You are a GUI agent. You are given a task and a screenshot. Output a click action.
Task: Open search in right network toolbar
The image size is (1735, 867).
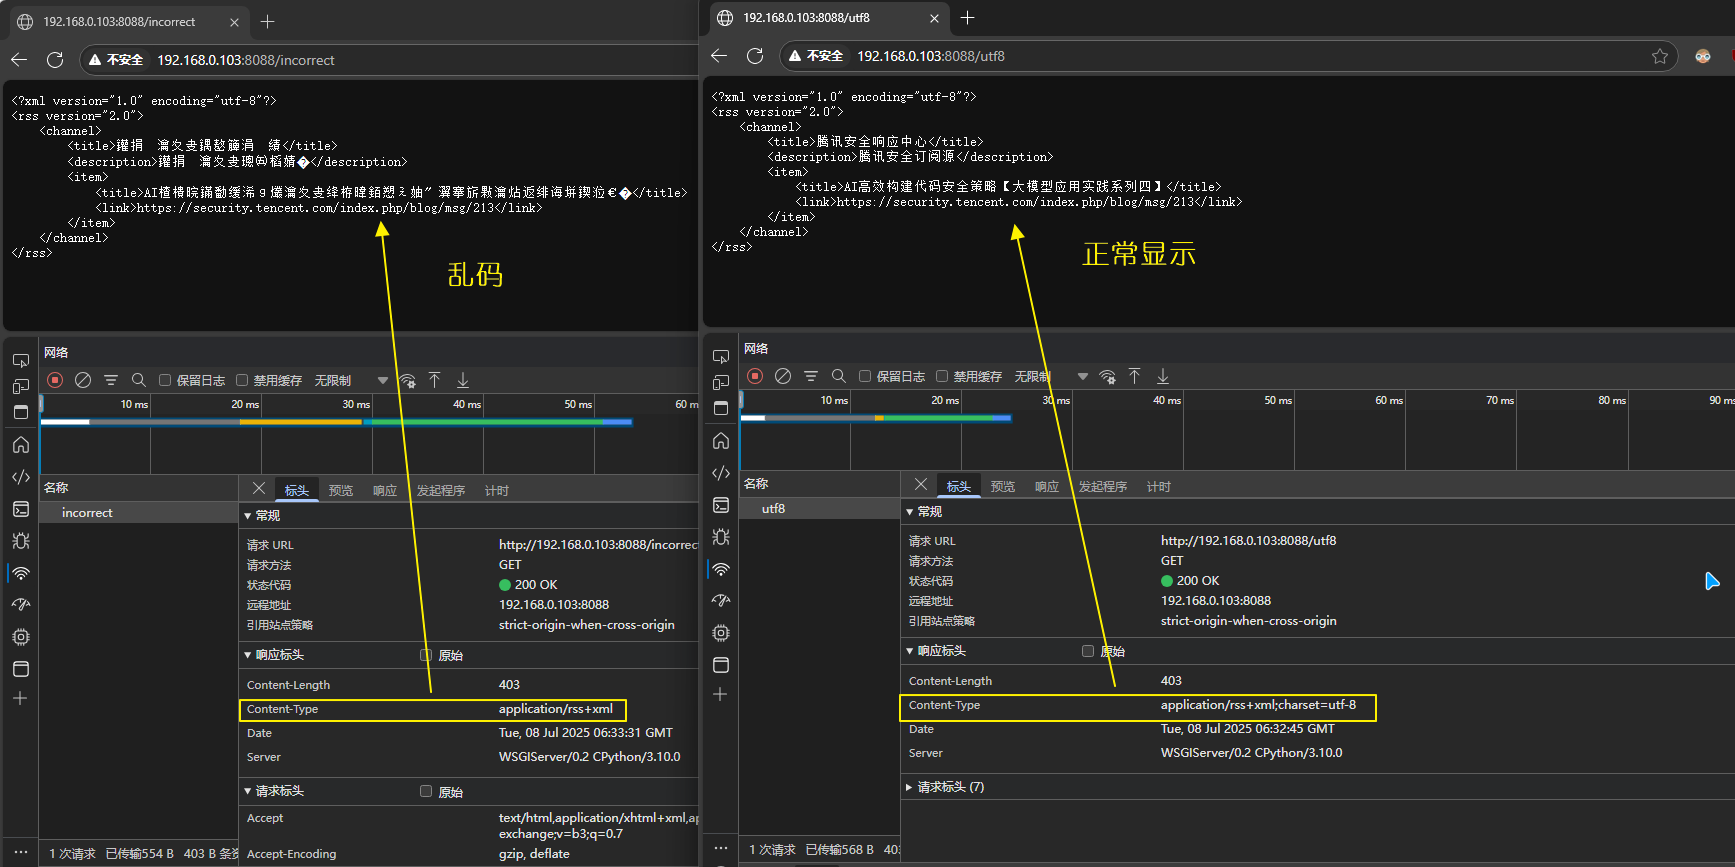pyautogui.click(x=839, y=376)
